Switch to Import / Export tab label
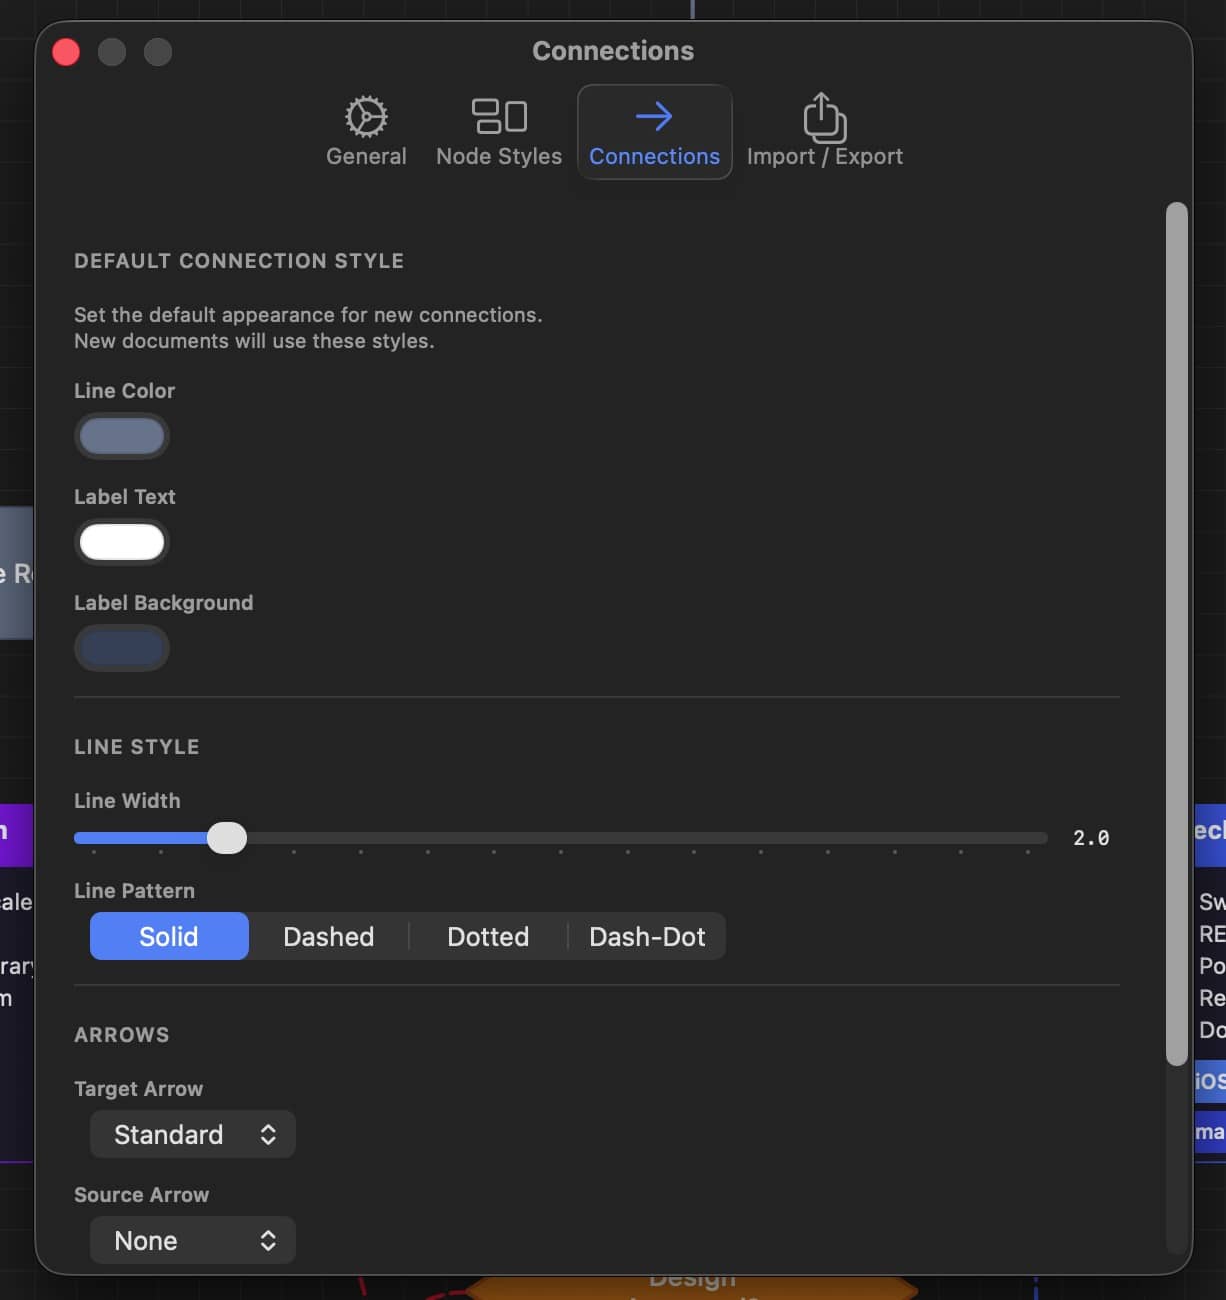This screenshot has width=1226, height=1300. [x=824, y=157]
